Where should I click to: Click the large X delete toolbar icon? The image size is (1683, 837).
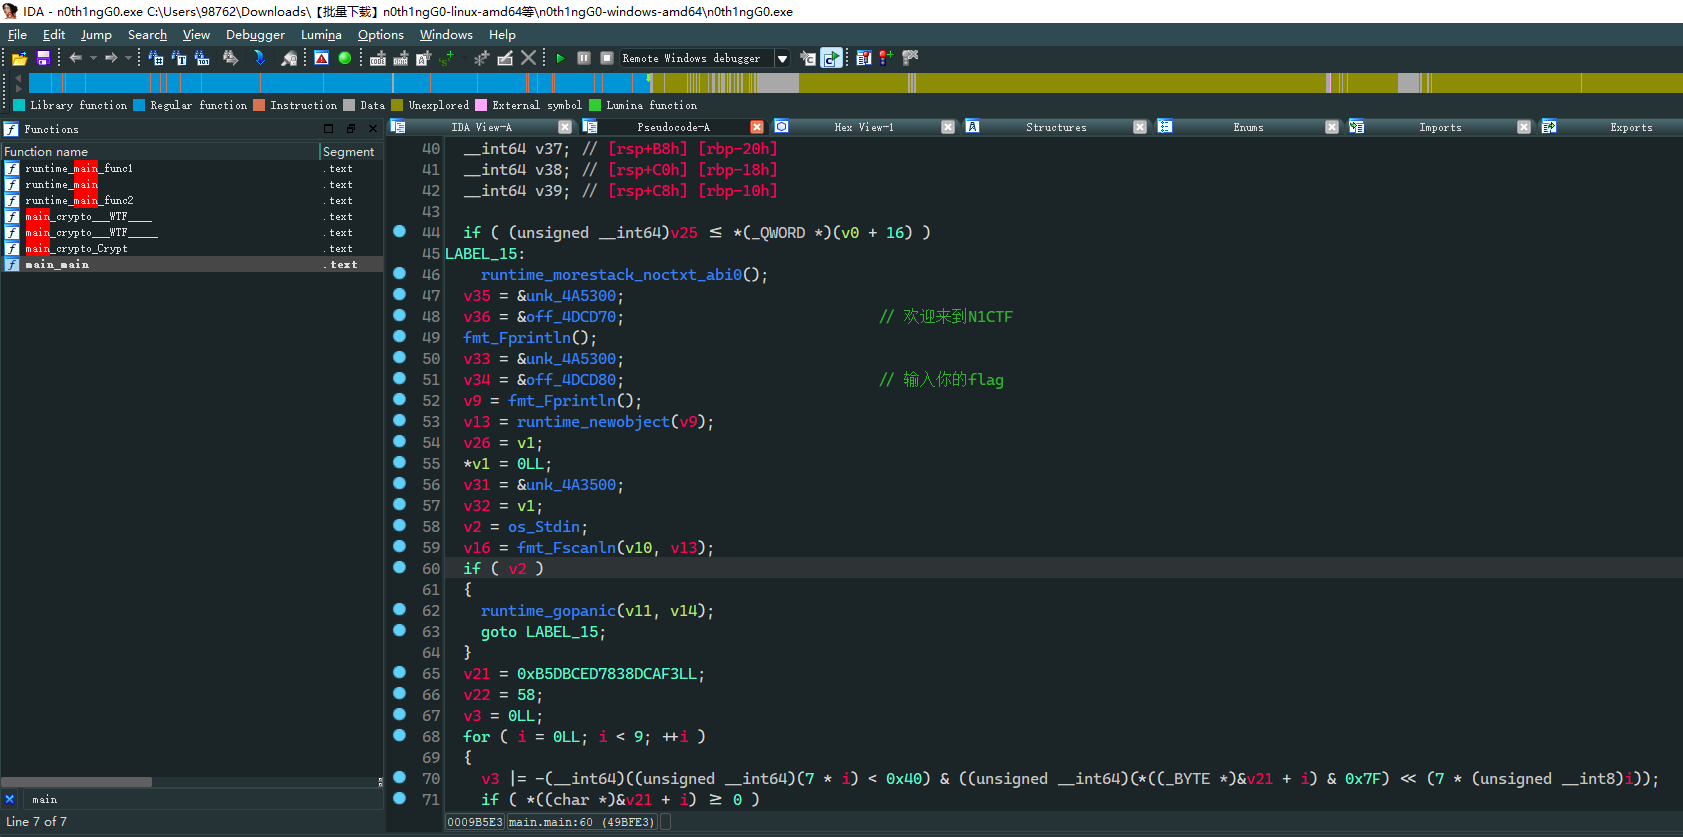click(x=528, y=58)
